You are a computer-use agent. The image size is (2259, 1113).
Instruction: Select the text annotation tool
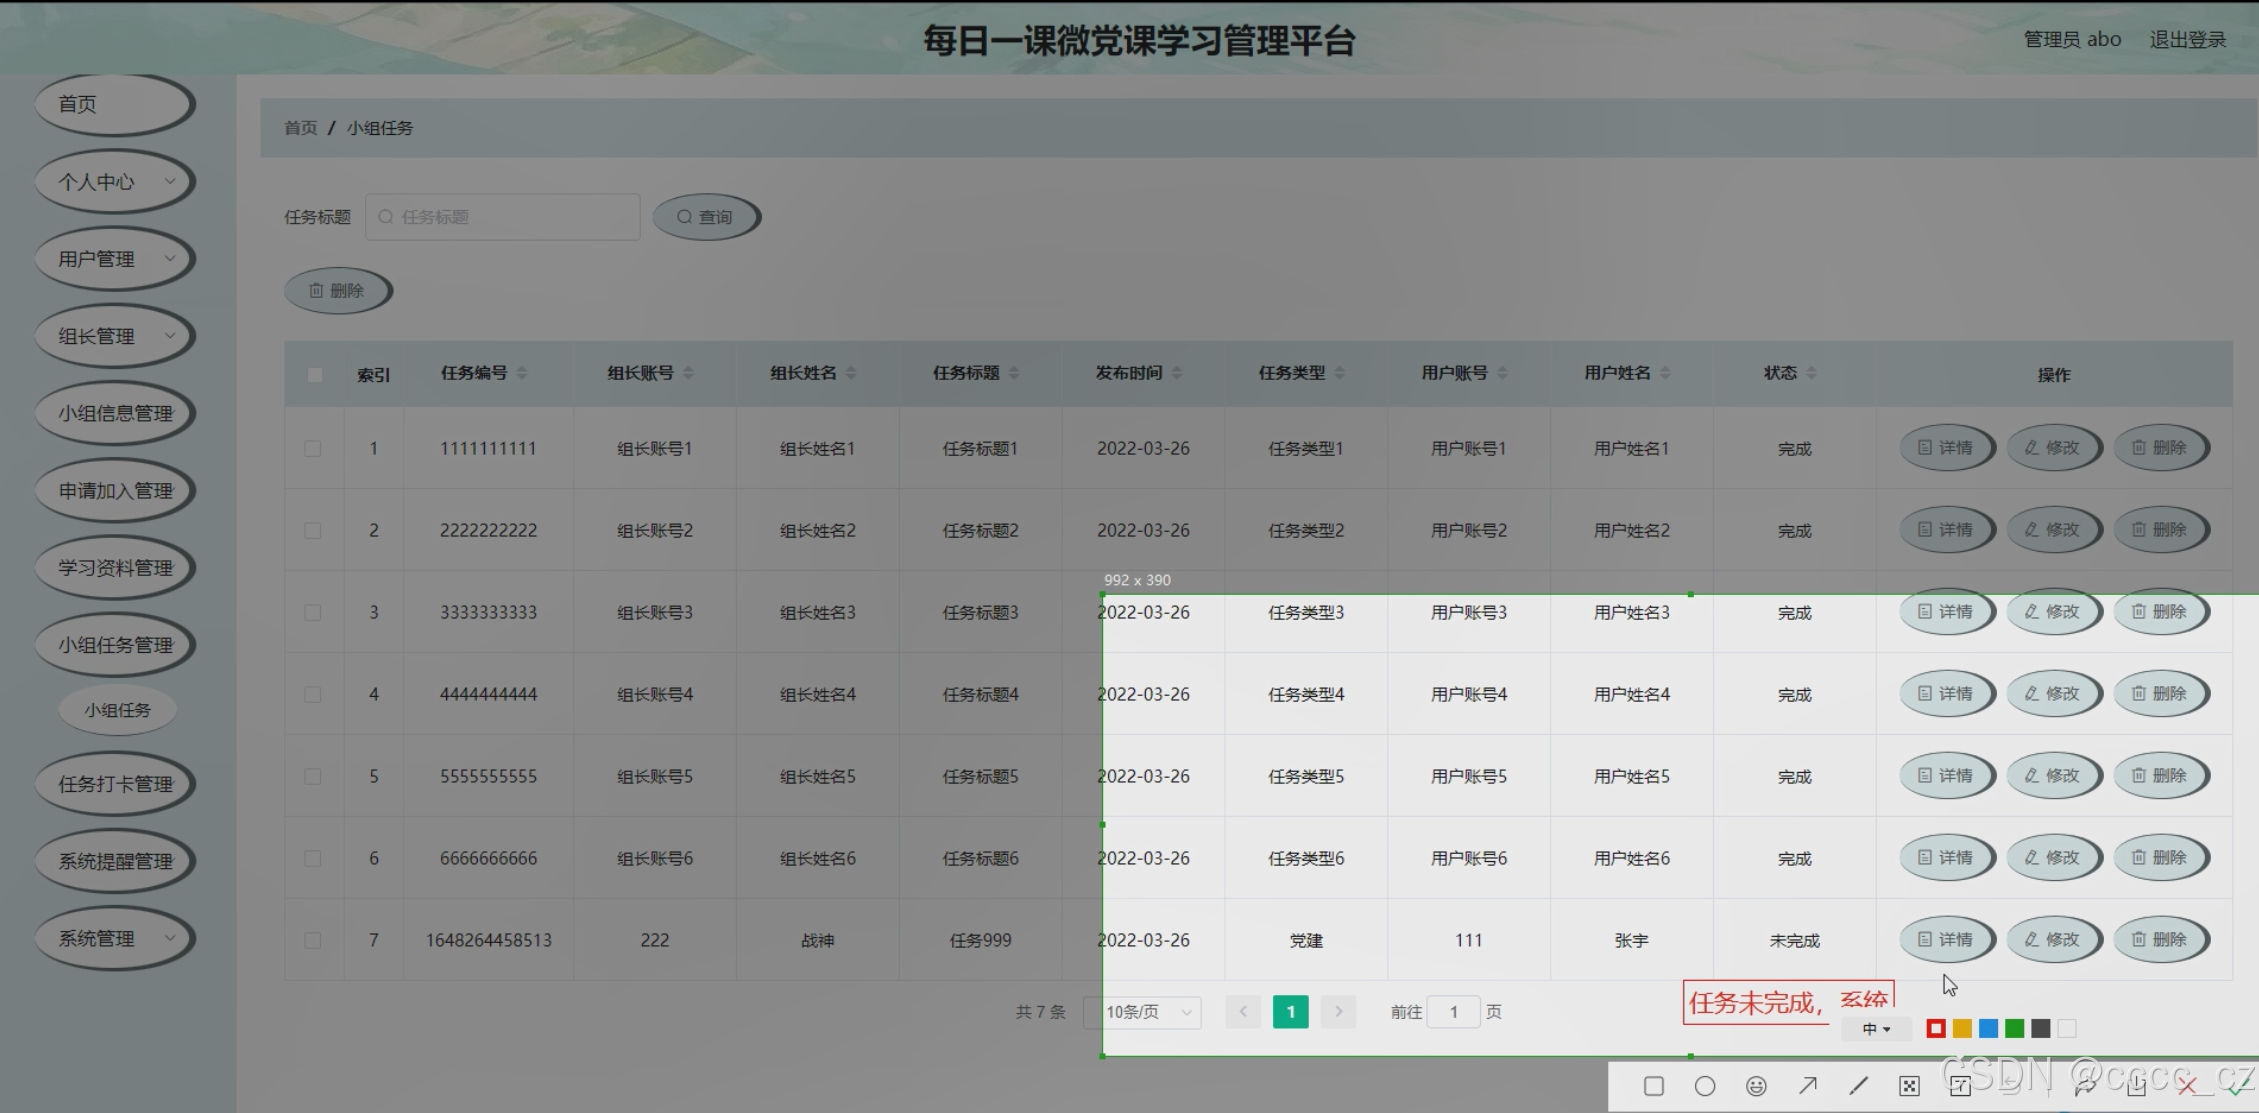(1960, 1086)
